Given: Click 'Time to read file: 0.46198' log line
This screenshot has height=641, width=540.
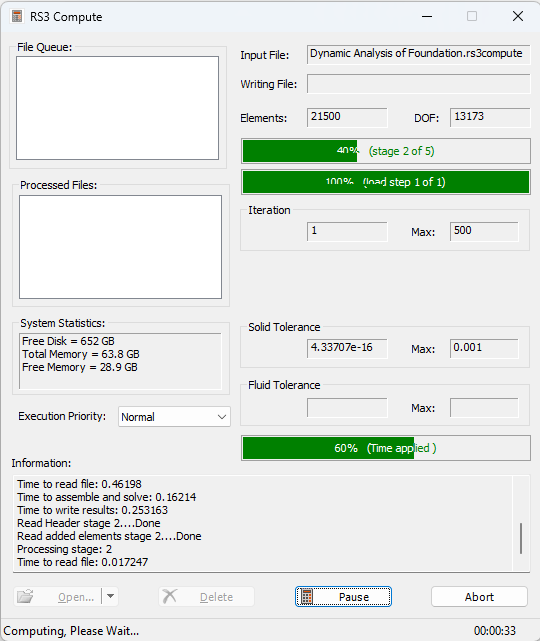Looking at the screenshot, I should point(79,484).
